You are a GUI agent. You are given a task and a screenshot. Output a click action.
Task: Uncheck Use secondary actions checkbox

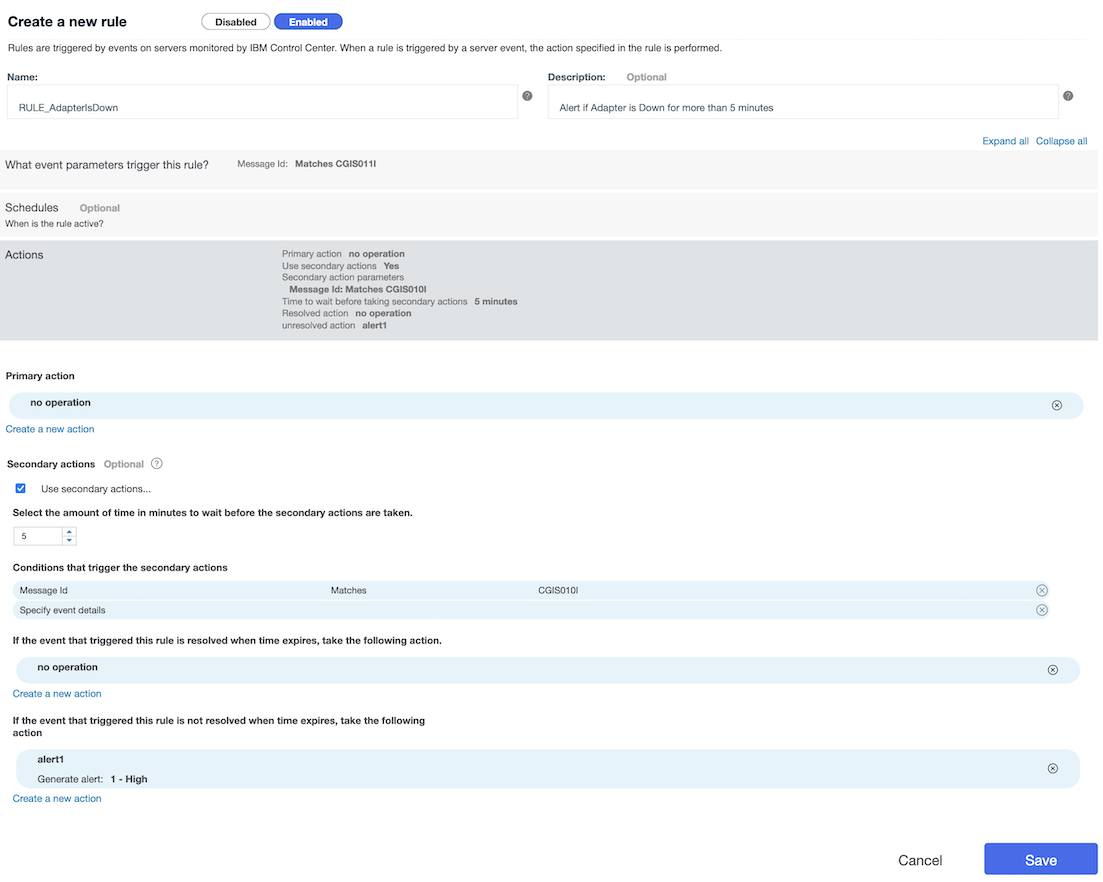(20, 489)
